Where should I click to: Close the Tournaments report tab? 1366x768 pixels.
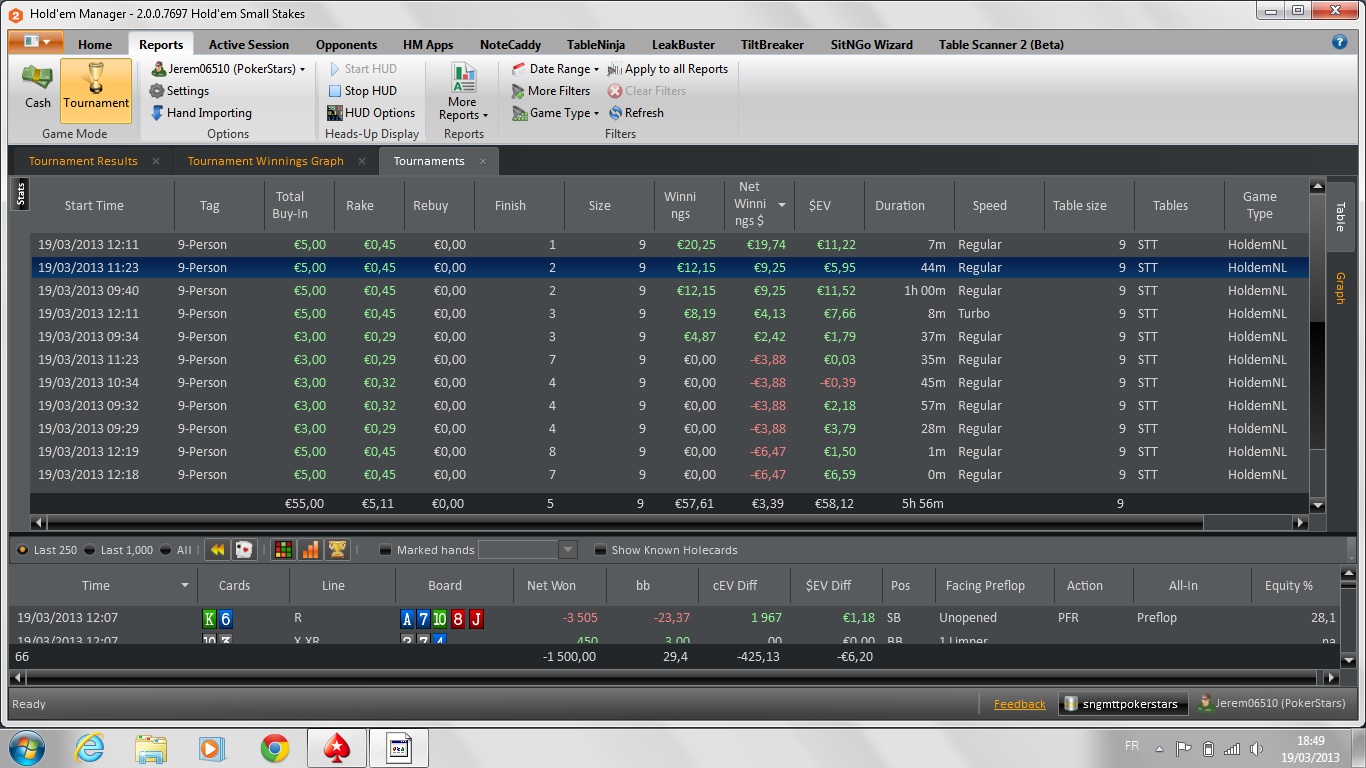[483, 161]
